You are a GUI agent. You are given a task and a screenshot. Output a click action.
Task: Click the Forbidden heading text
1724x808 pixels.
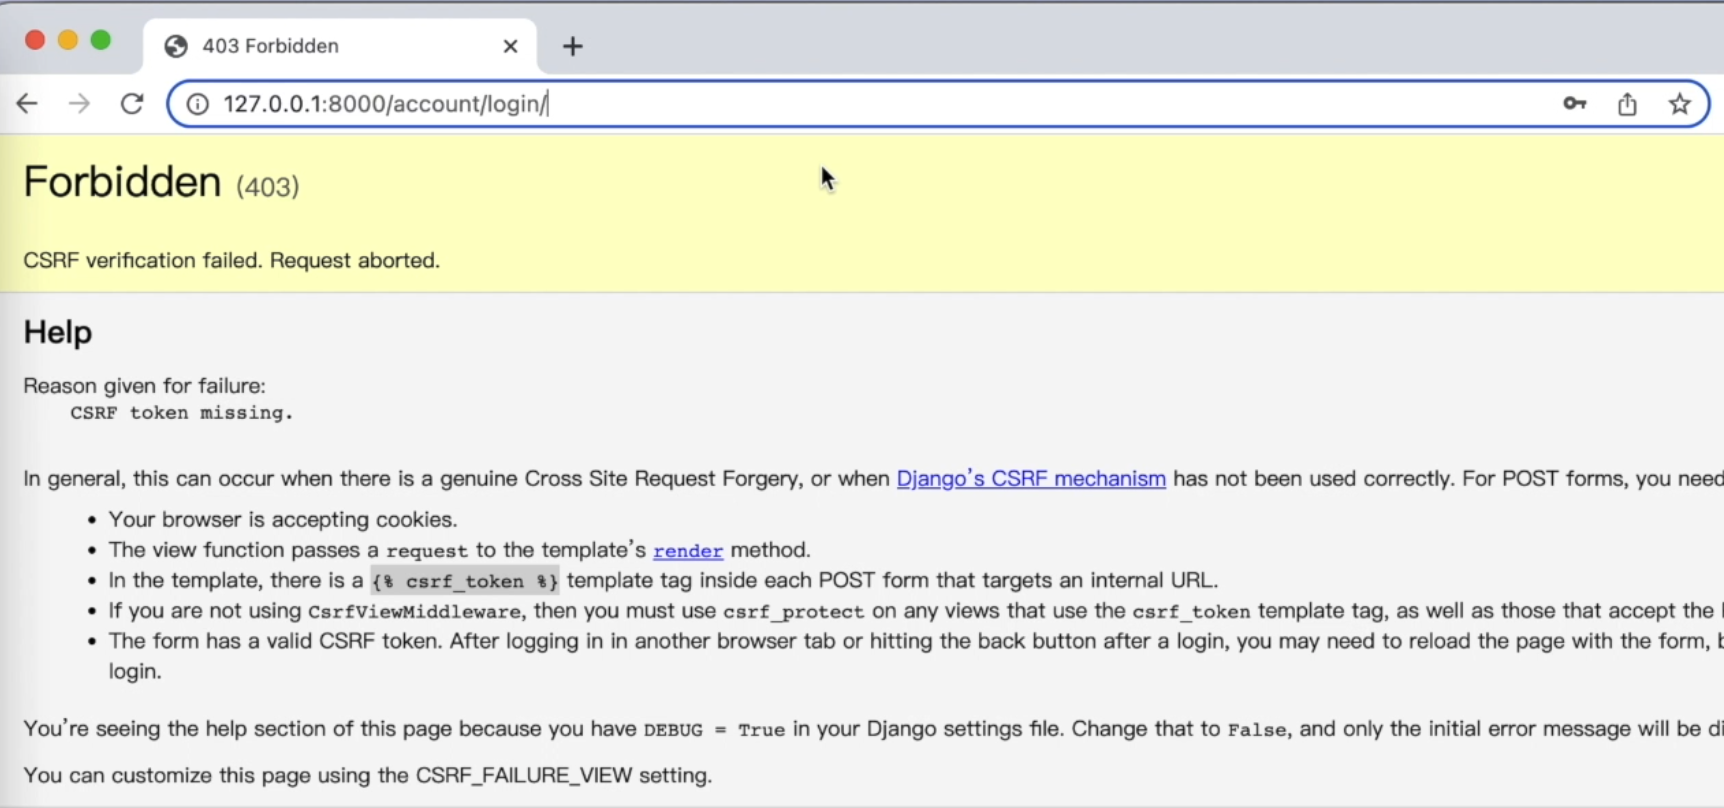(122, 182)
